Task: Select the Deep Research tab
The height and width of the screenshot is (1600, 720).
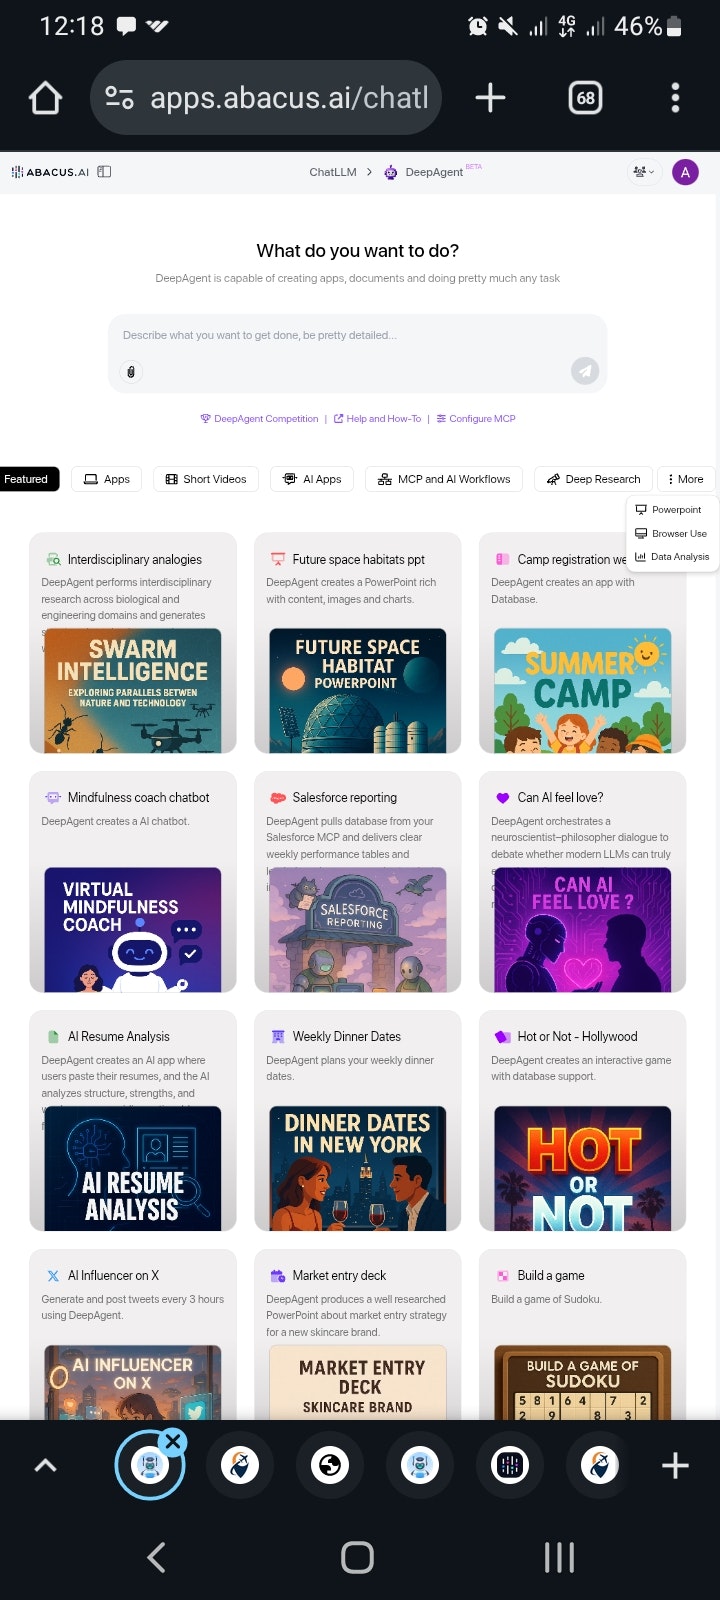Action: pos(593,479)
